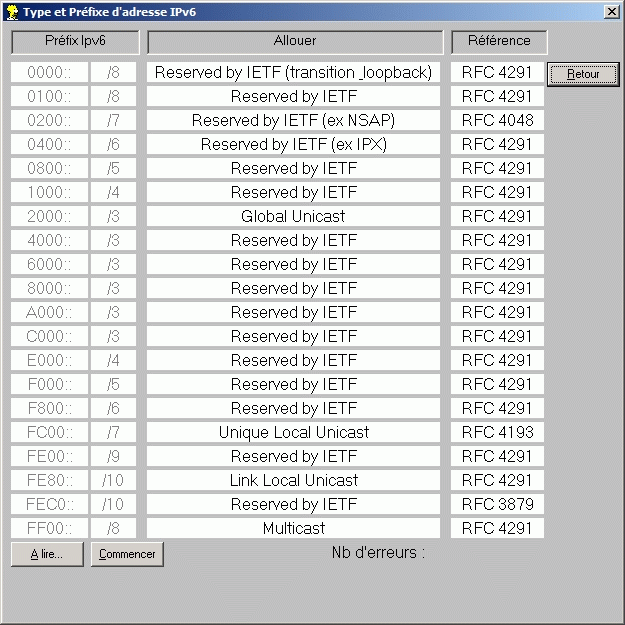
Task: Close the IPv6 prefix window
Action: tap(611, 11)
